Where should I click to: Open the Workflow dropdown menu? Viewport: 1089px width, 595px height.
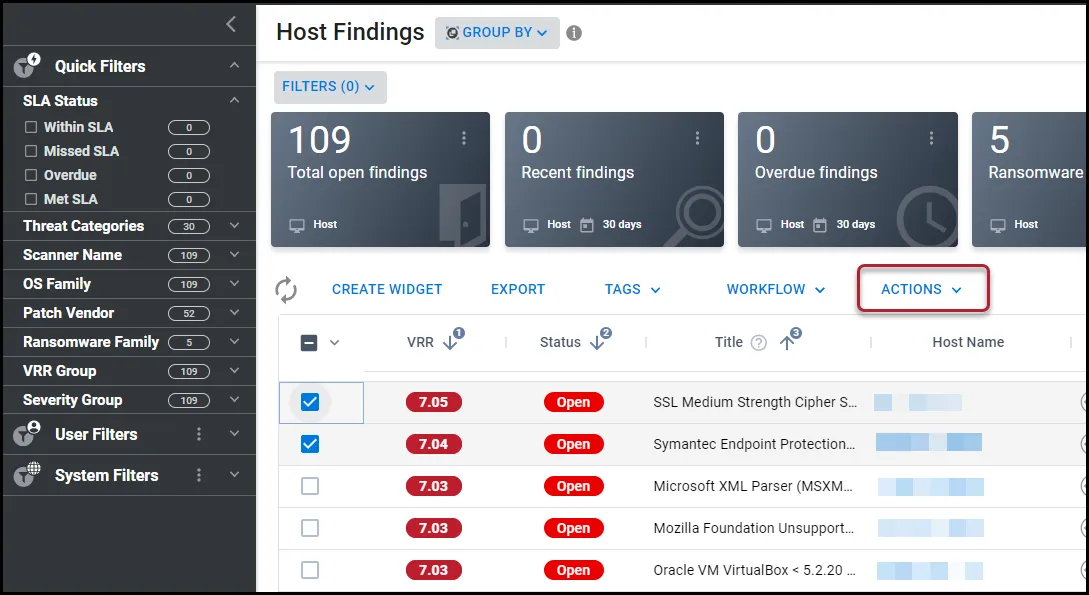tap(776, 290)
